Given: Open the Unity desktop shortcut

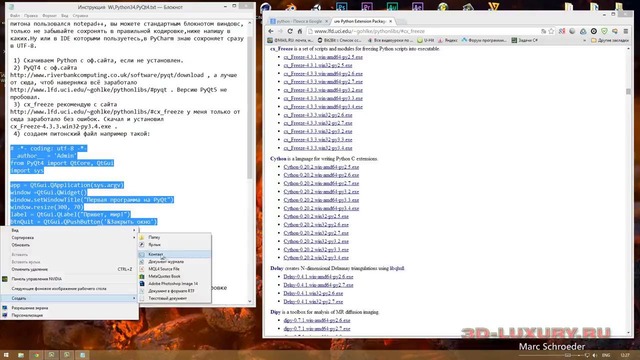Looking at the screenshot, I should pyautogui.click(x=316, y=6).
